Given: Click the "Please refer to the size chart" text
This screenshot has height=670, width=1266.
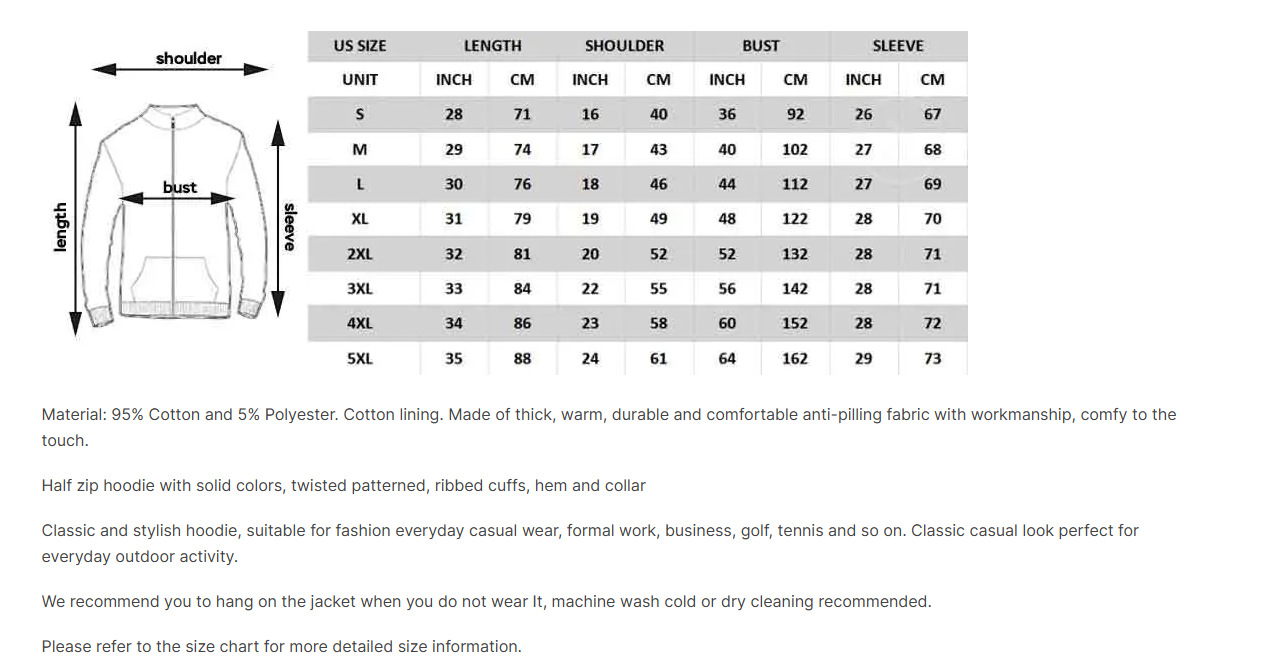Looking at the screenshot, I should (x=281, y=646).
